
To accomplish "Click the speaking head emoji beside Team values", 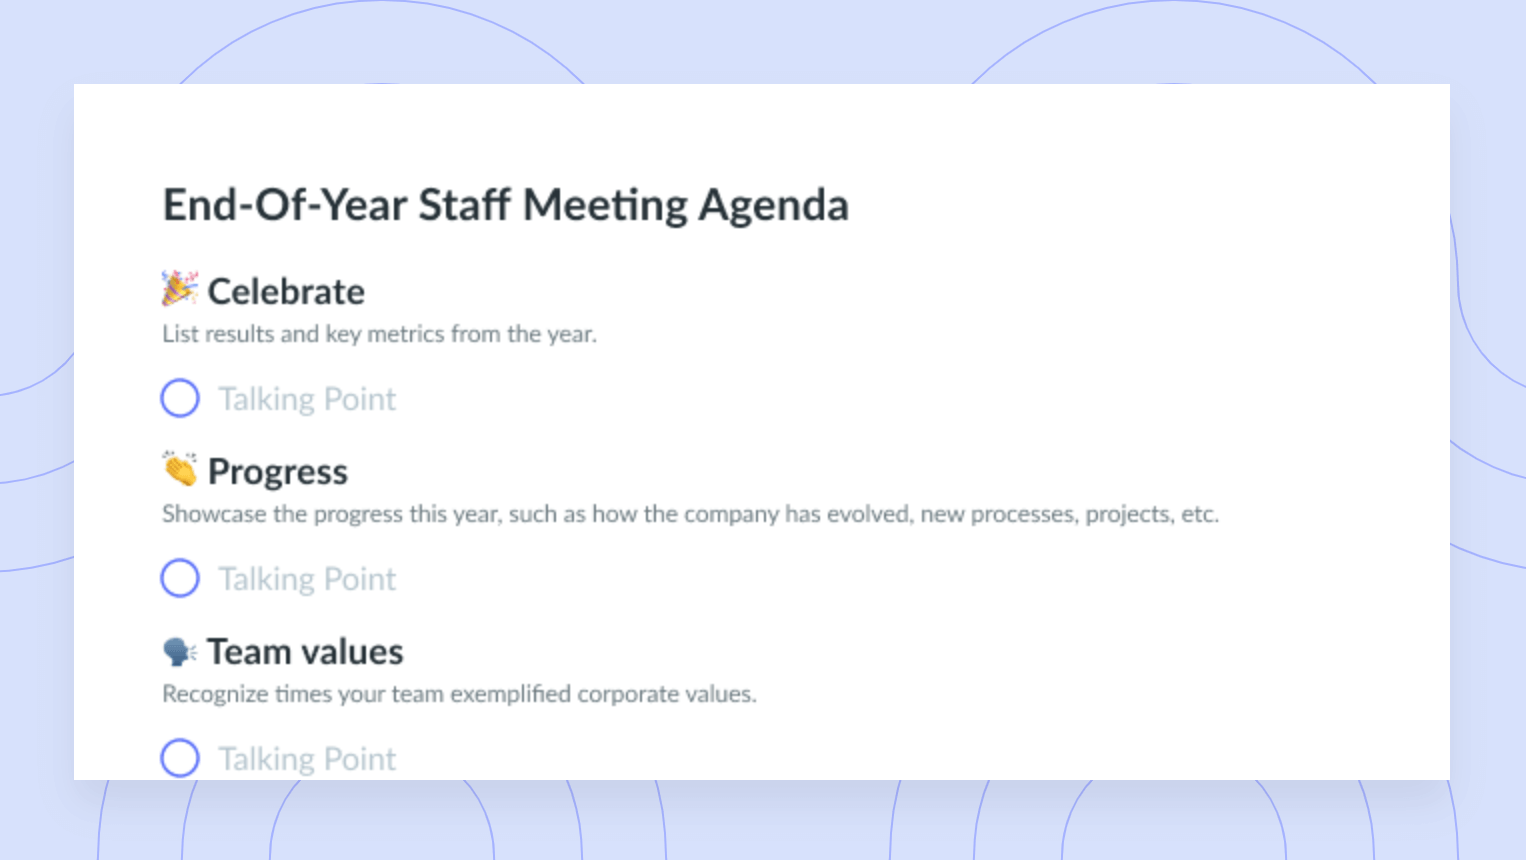I will click(x=180, y=652).
